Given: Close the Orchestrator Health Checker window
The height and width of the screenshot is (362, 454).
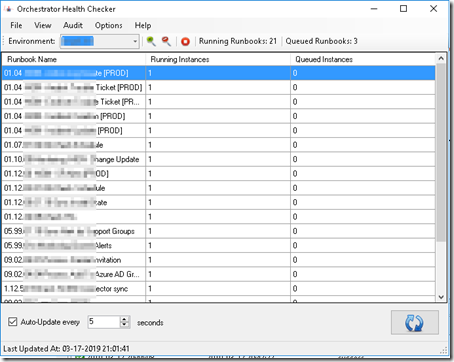Looking at the screenshot, I should coord(433,9).
